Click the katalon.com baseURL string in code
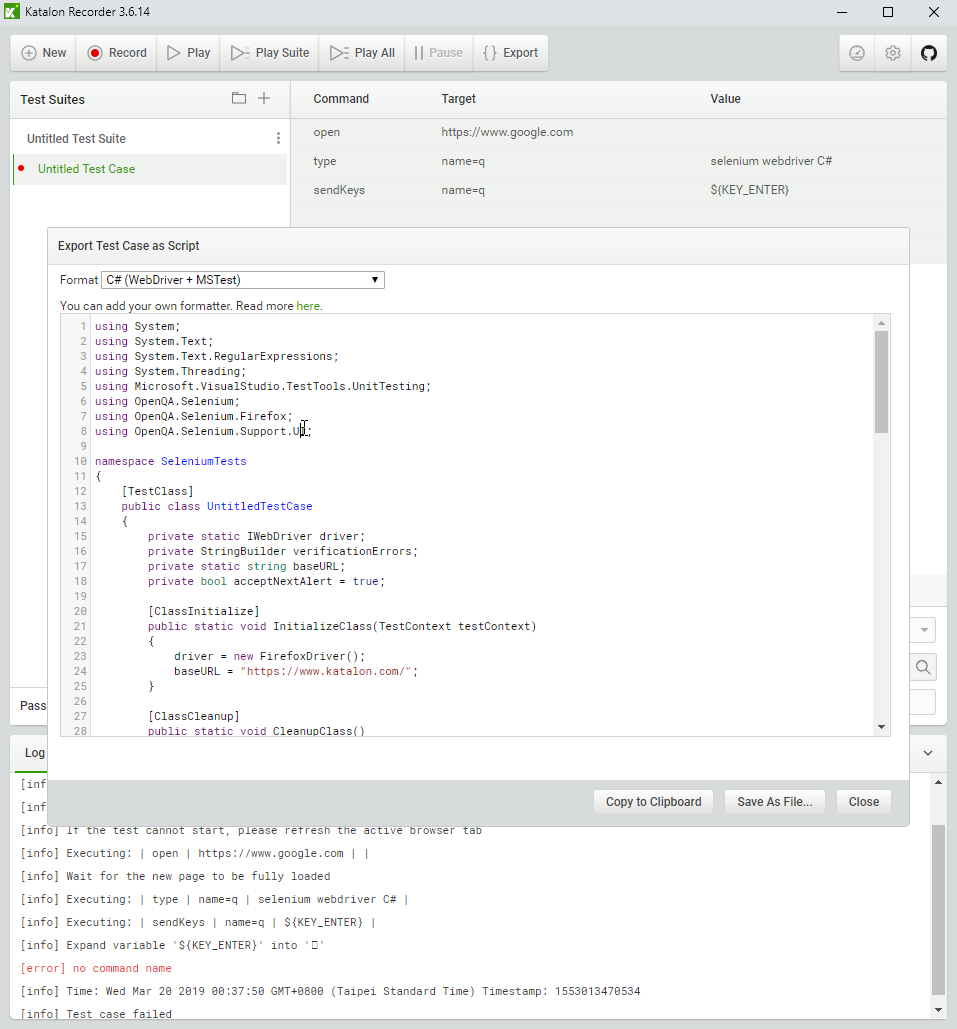Viewport: 957px width, 1029px height. point(326,671)
